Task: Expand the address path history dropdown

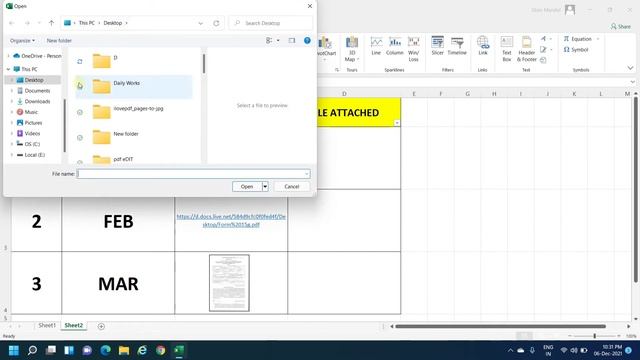Action: click(x=200, y=23)
